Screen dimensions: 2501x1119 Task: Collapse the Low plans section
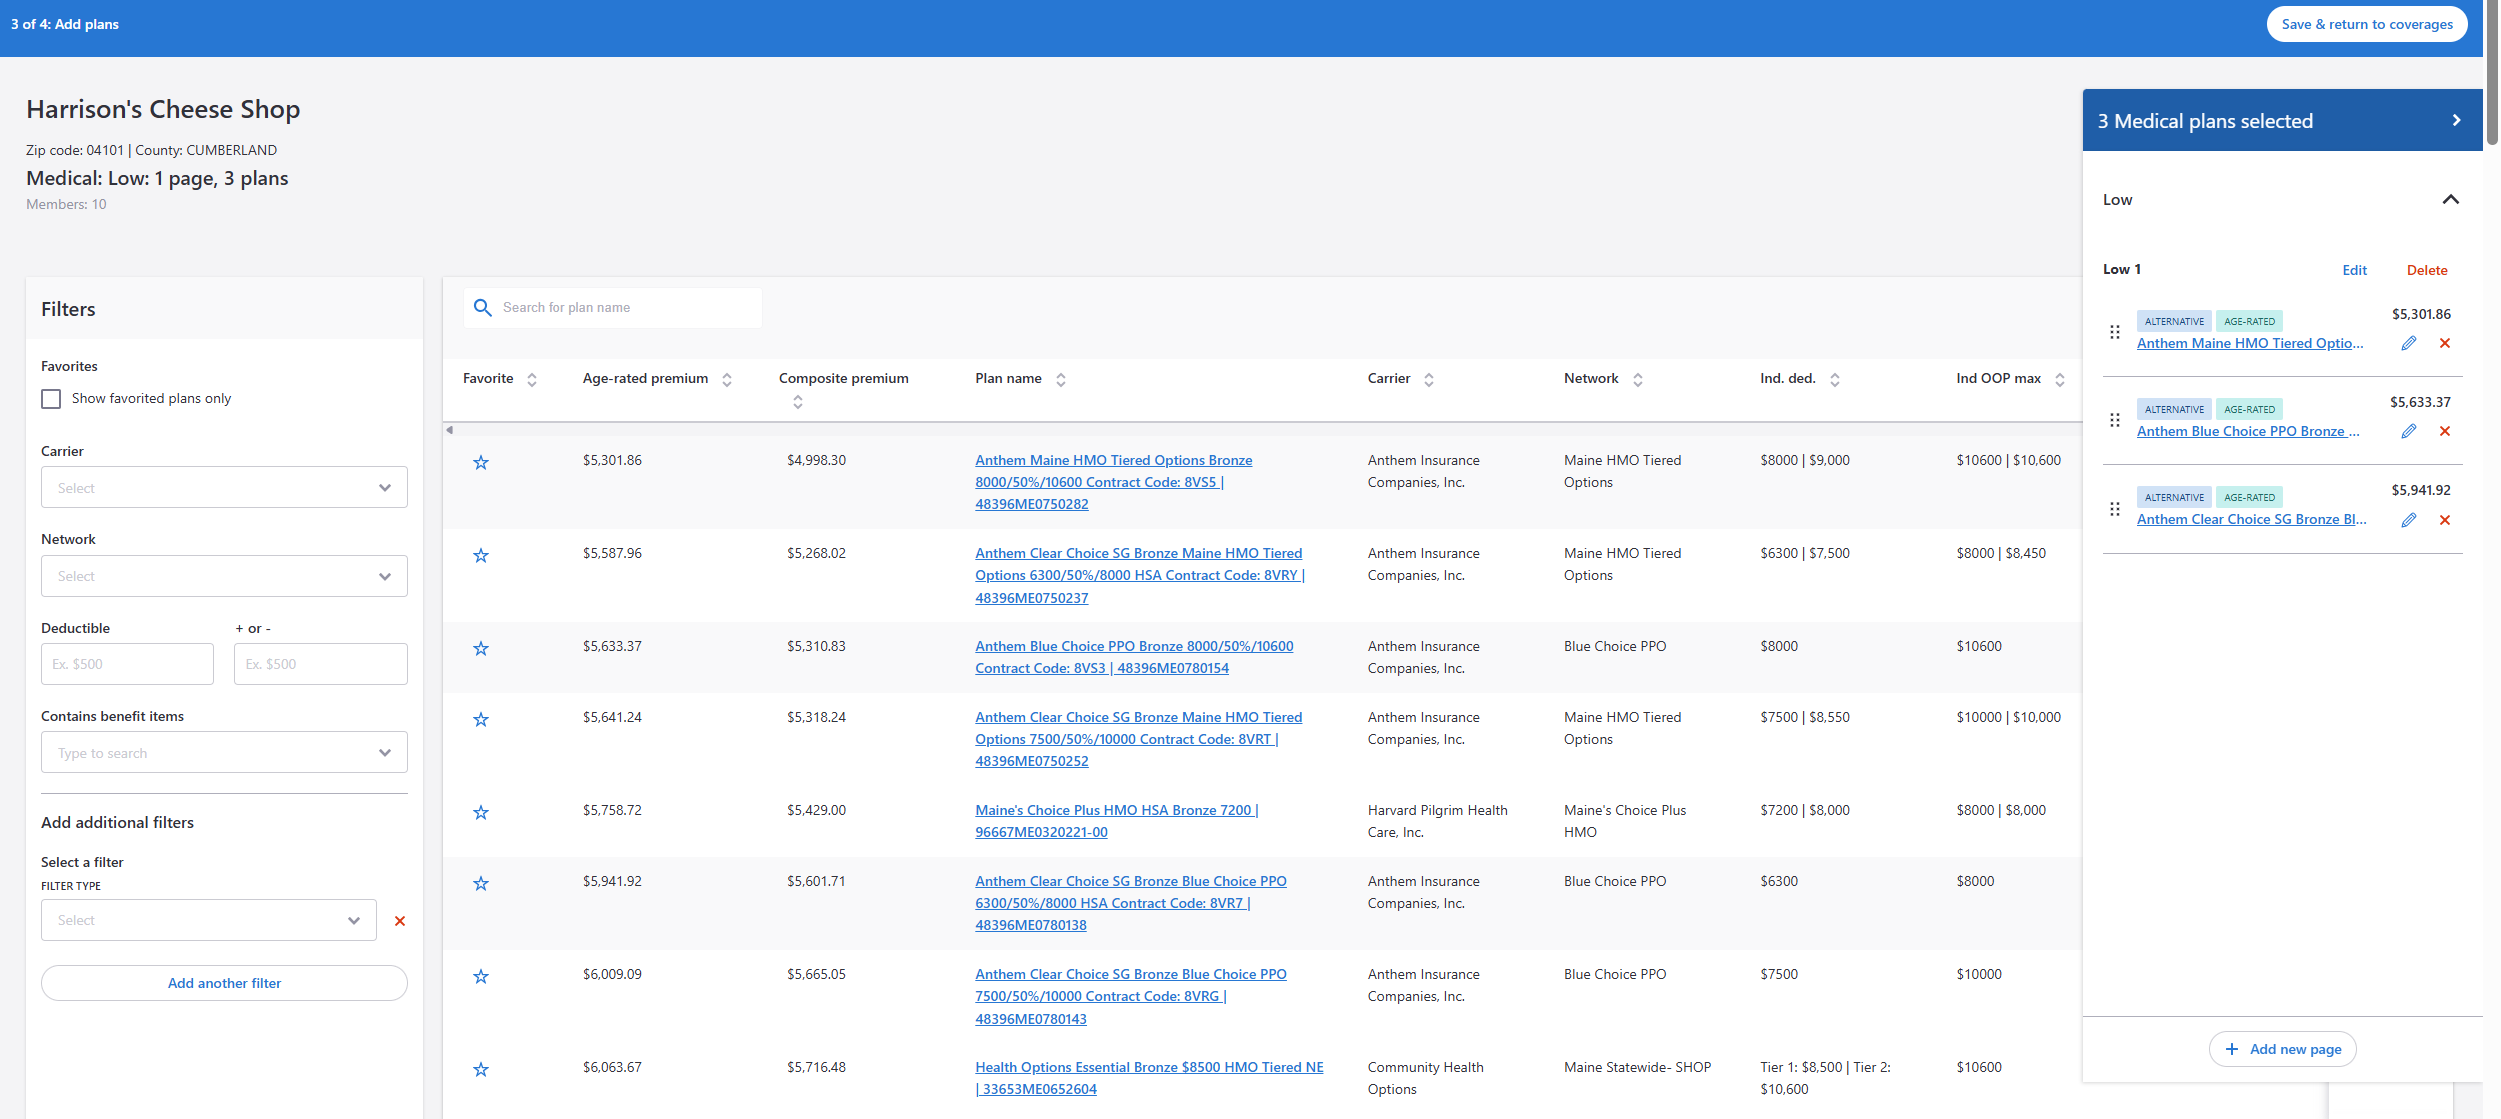pyautogui.click(x=2452, y=199)
